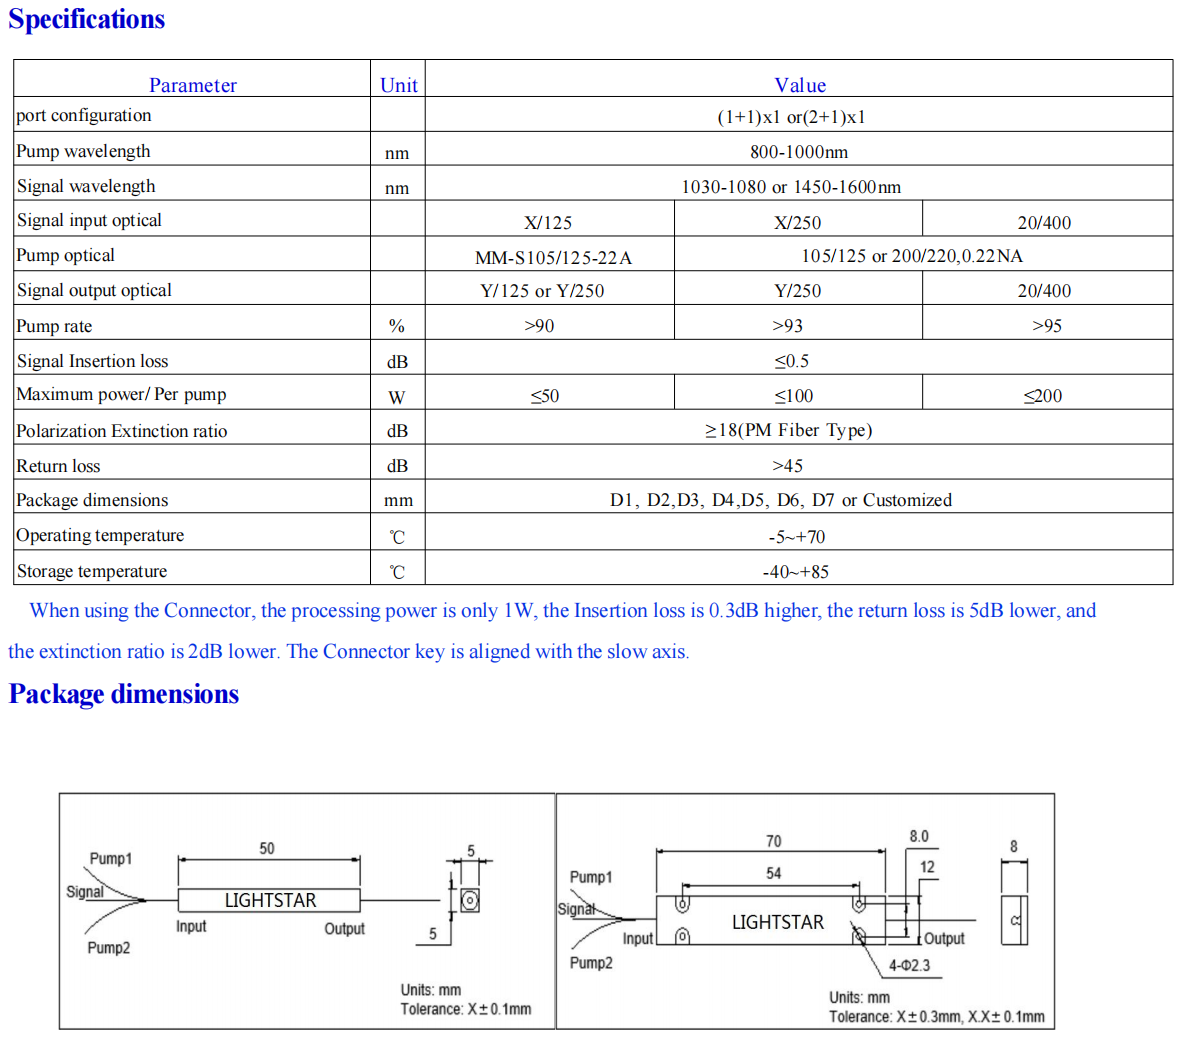
Task: Click the '>93' pump rate value
Action: coord(787,325)
